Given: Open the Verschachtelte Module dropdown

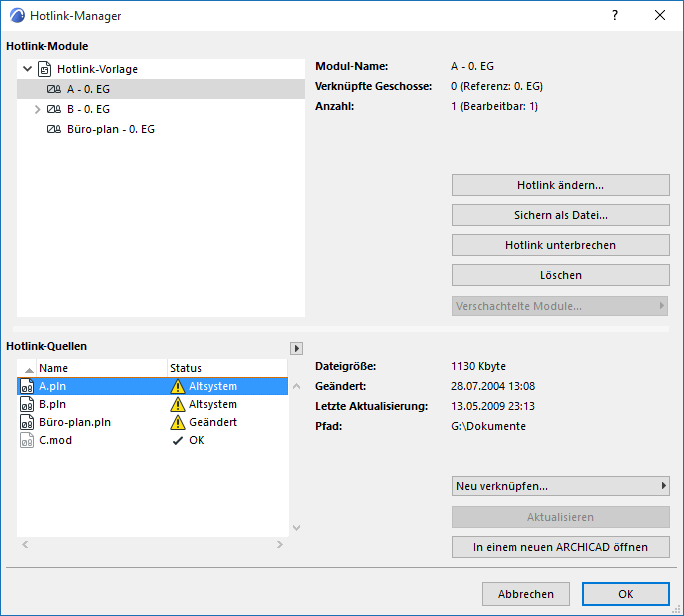Looking at the screenshot, I should click(x=561, y=306).
